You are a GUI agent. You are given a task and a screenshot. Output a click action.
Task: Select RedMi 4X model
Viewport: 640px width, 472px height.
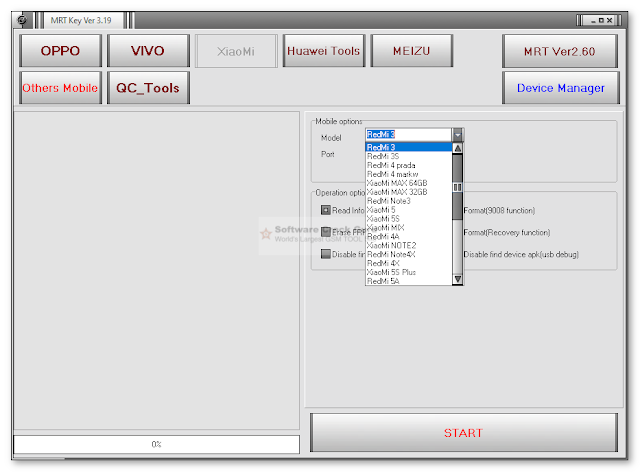(409, 263)
